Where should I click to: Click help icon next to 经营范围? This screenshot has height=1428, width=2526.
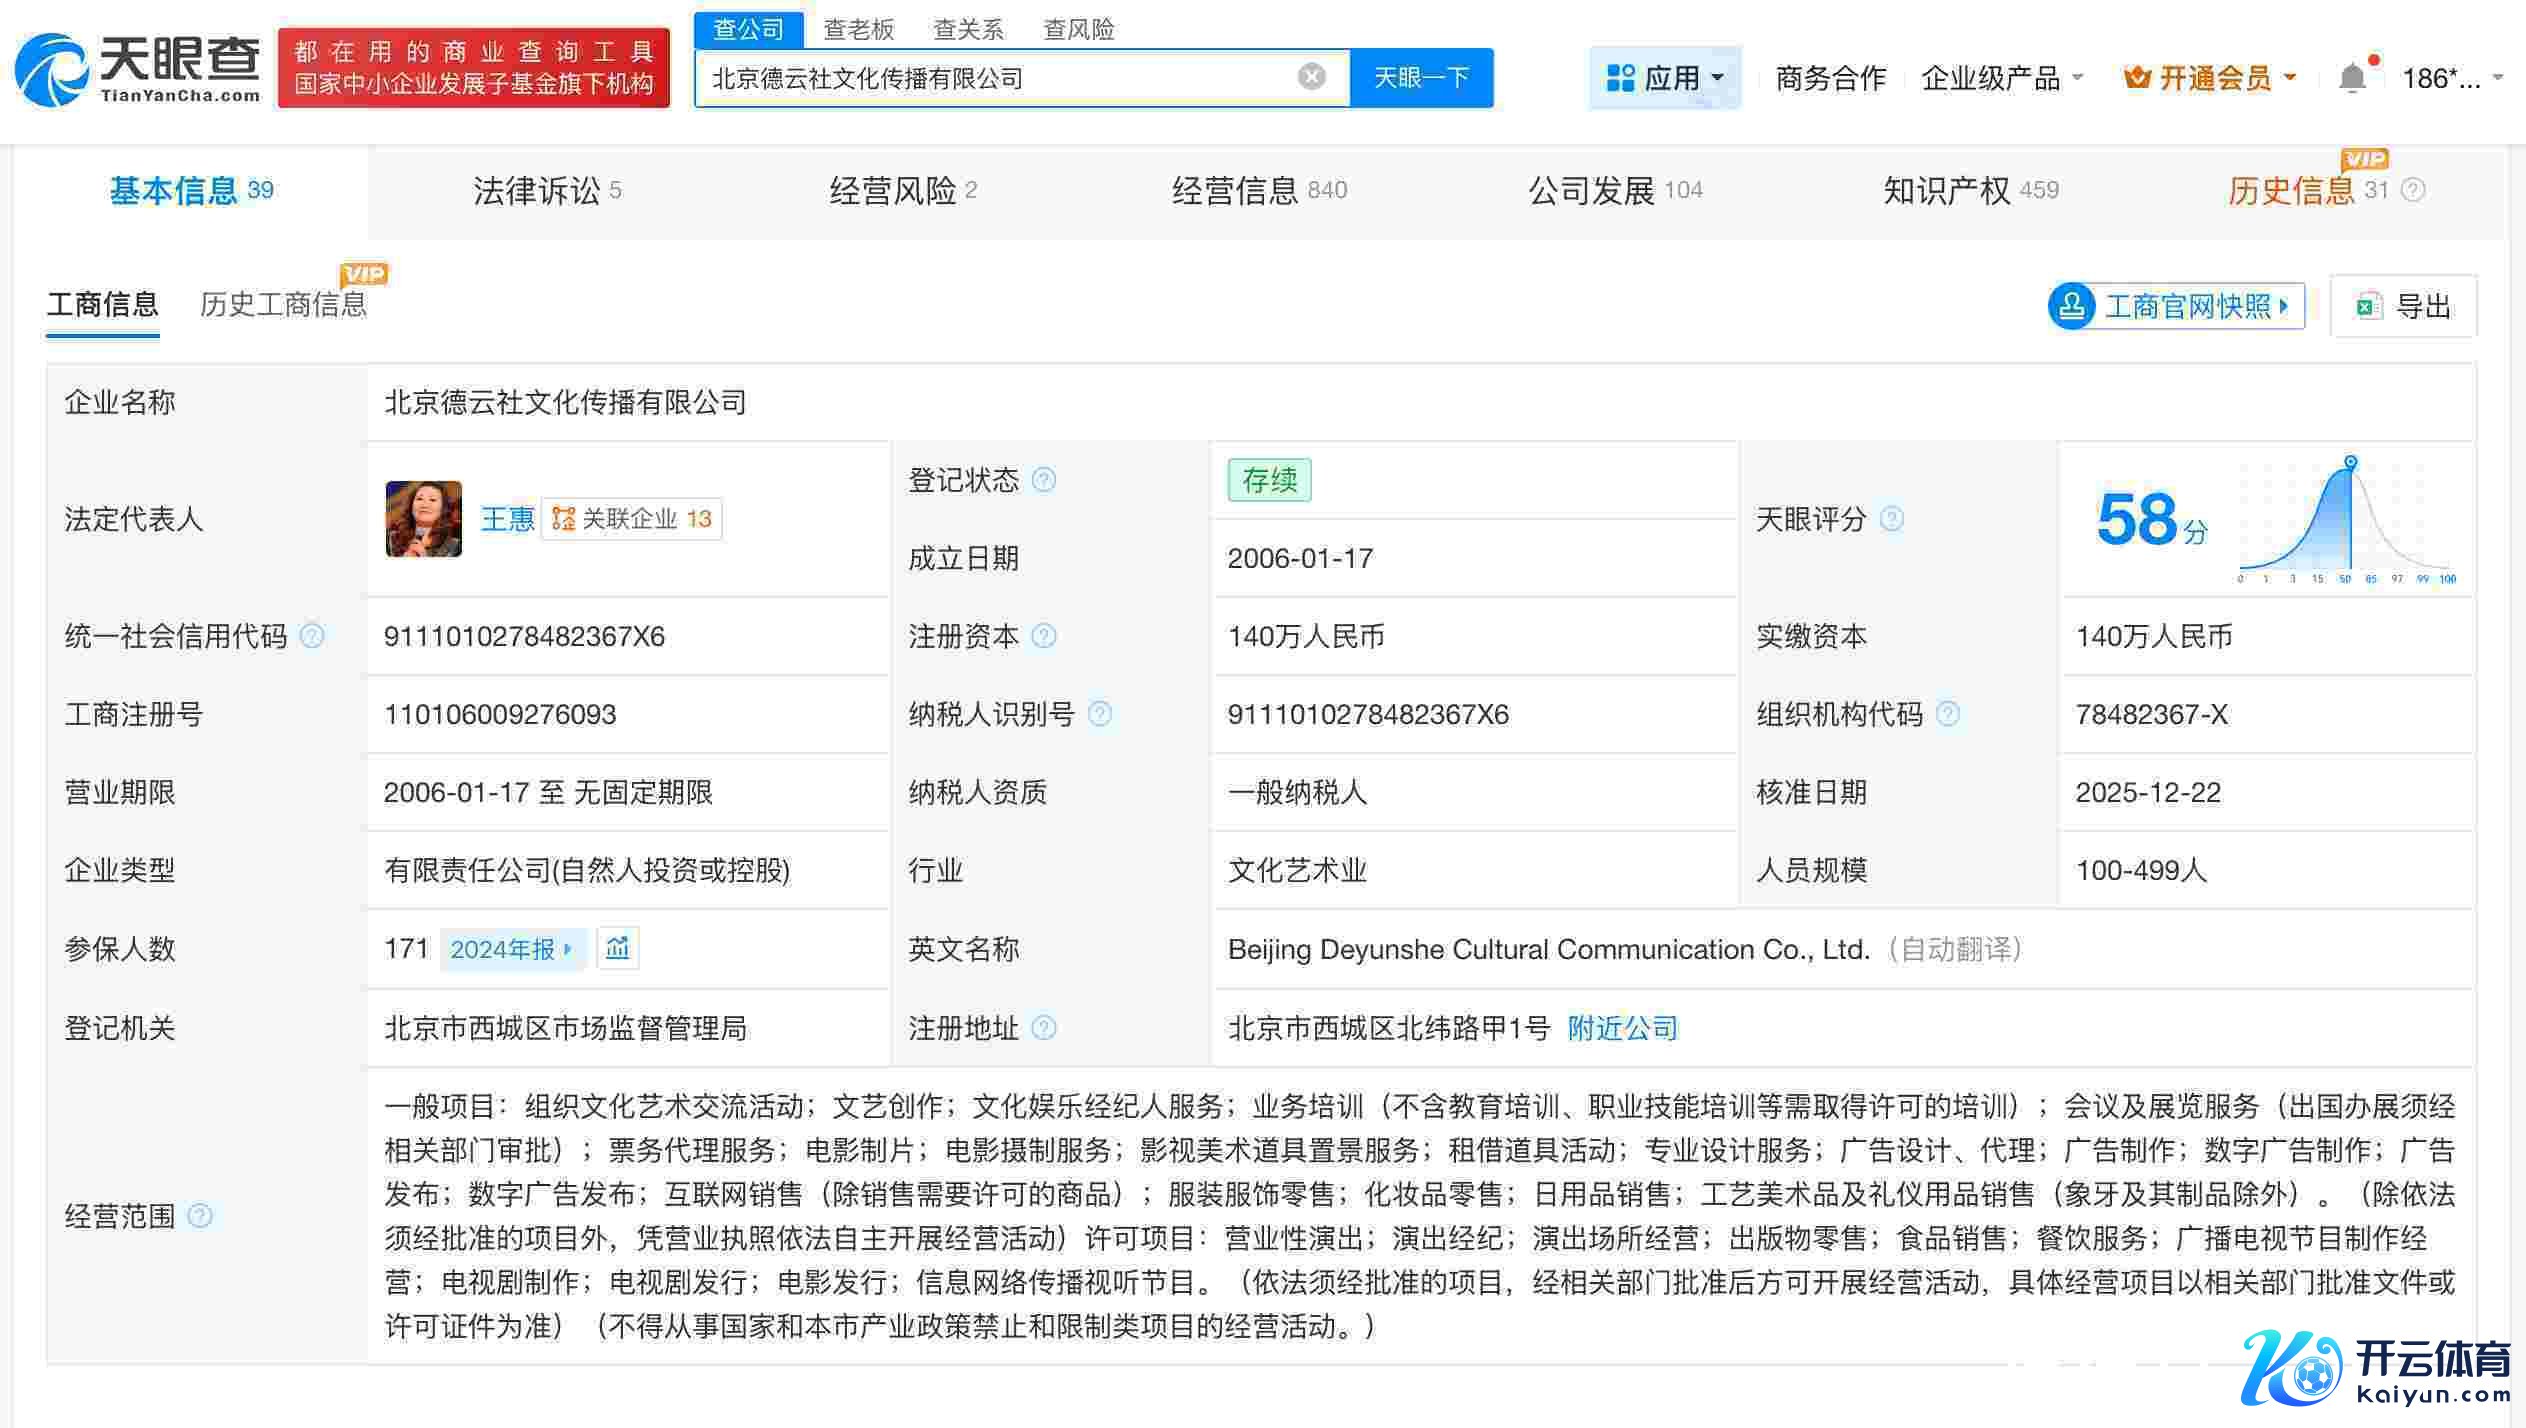[x=200, y=1216]
